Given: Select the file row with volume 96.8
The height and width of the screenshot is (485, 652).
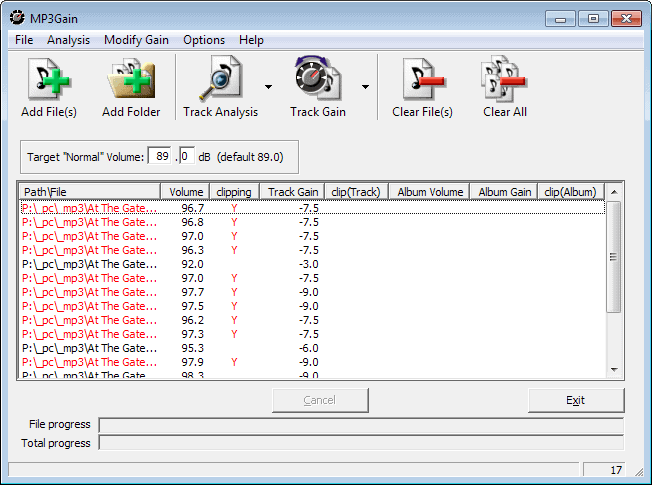Looking at the screenshot, I should point(313,222).
